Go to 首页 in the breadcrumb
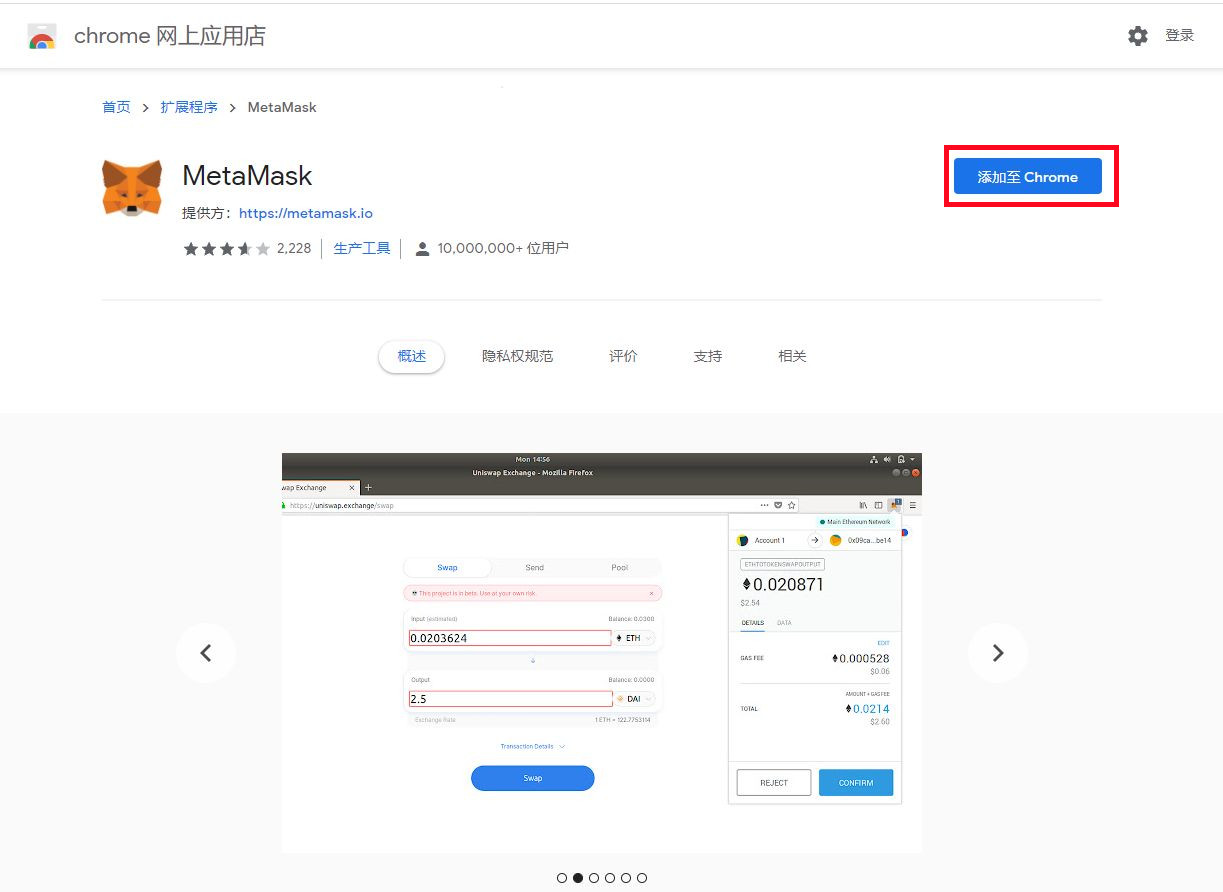 [116, 107]
